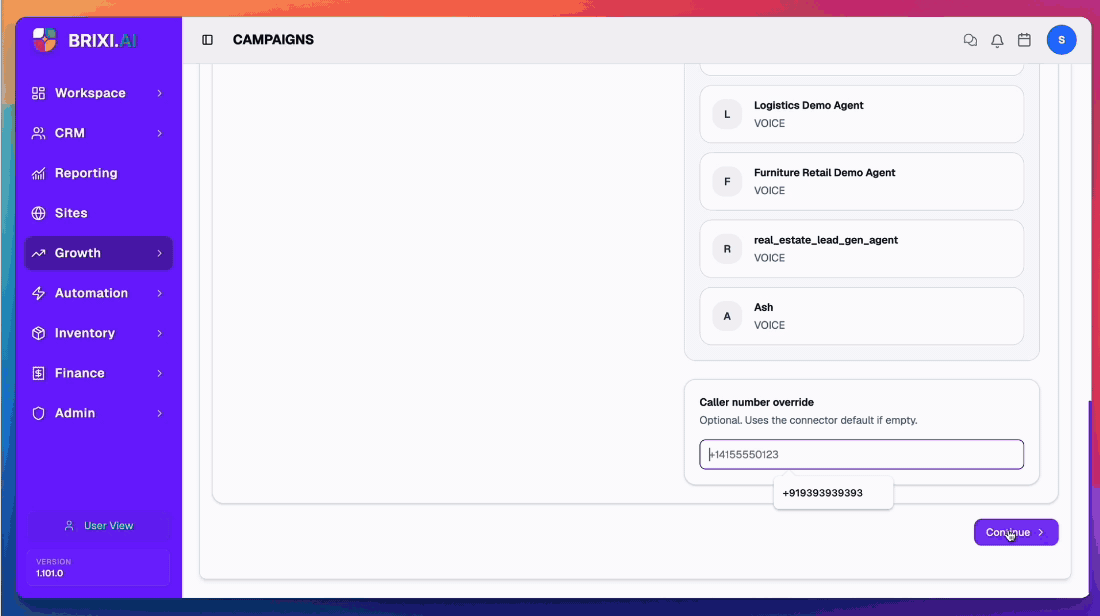Expand the Automation menu chevron
This screenshot has width=1100, height=616.
[x=160, y=293]
